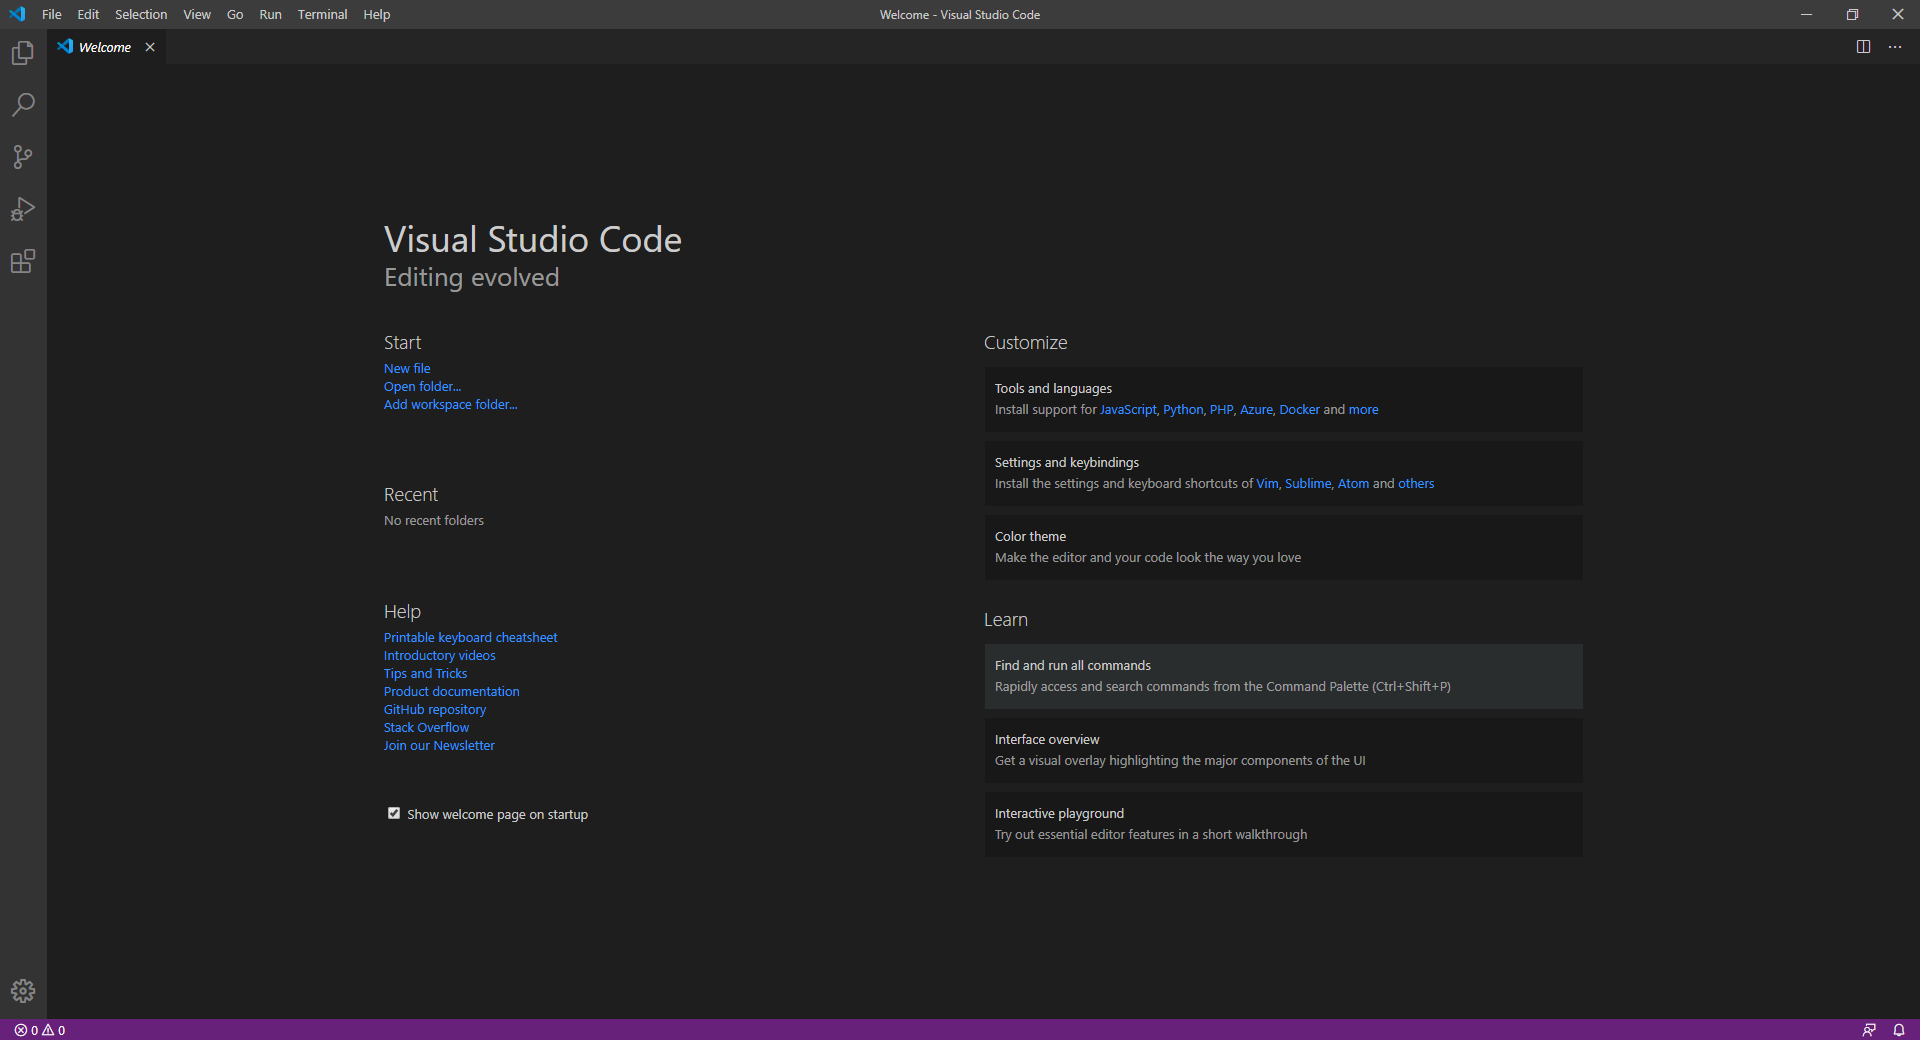Click the New file link
This screenshot has width=1920, height=1040.
click(407, 368)
